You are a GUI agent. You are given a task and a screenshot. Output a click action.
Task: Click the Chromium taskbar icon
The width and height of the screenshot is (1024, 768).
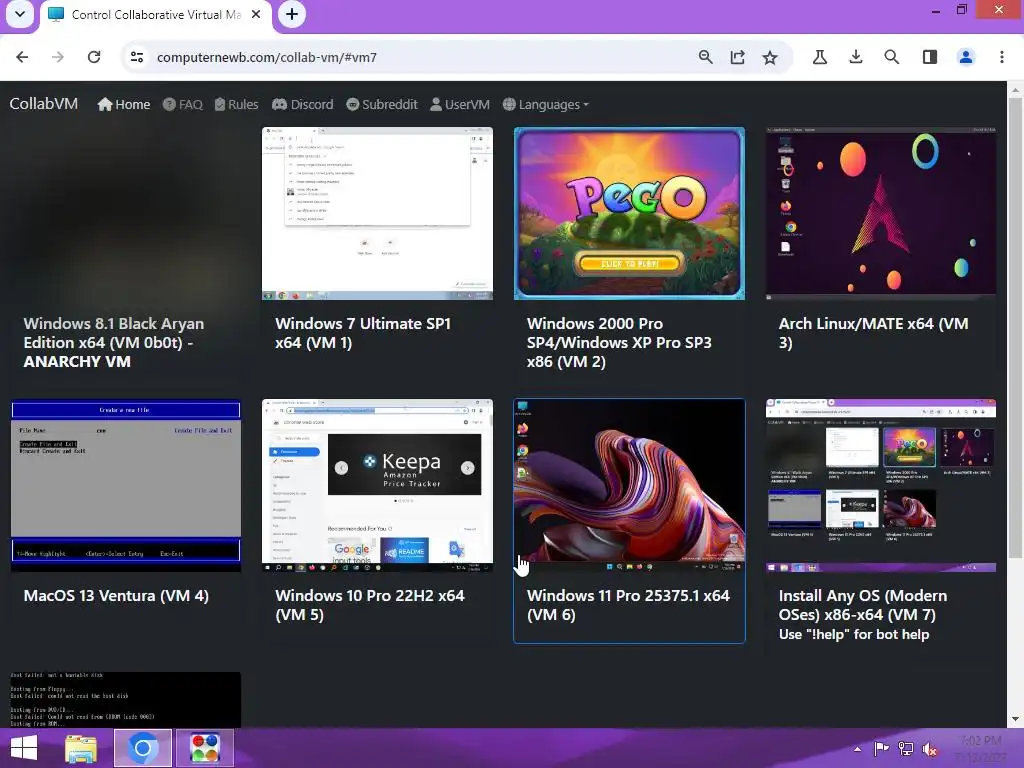click(143, 748)
